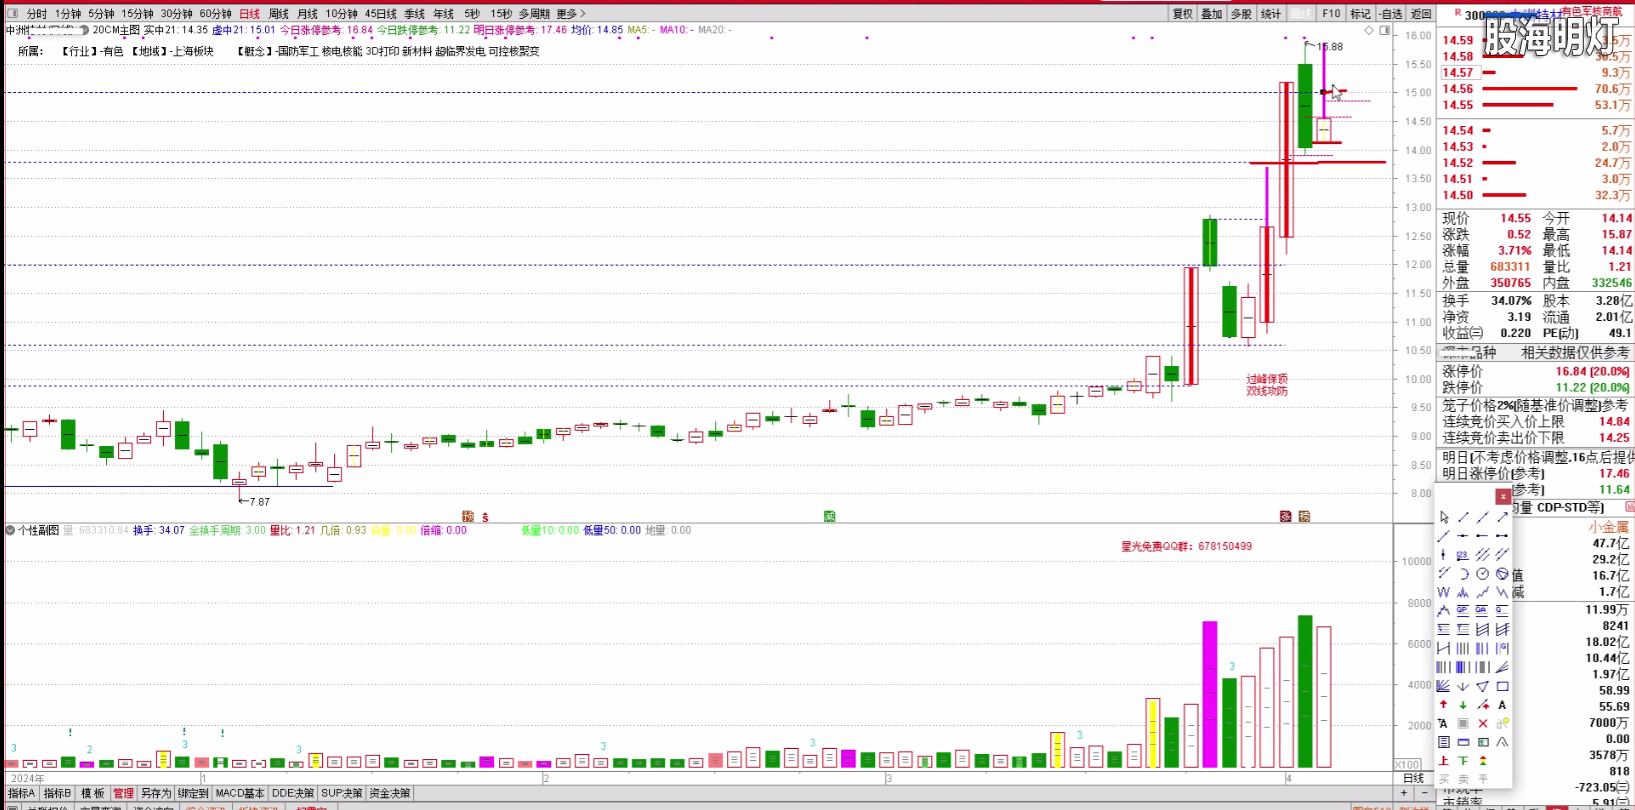The width and height of the screenshot is (1635, 810).
Task: Toggle the 画线 drawing tools button
Action: pos(1301,14)
